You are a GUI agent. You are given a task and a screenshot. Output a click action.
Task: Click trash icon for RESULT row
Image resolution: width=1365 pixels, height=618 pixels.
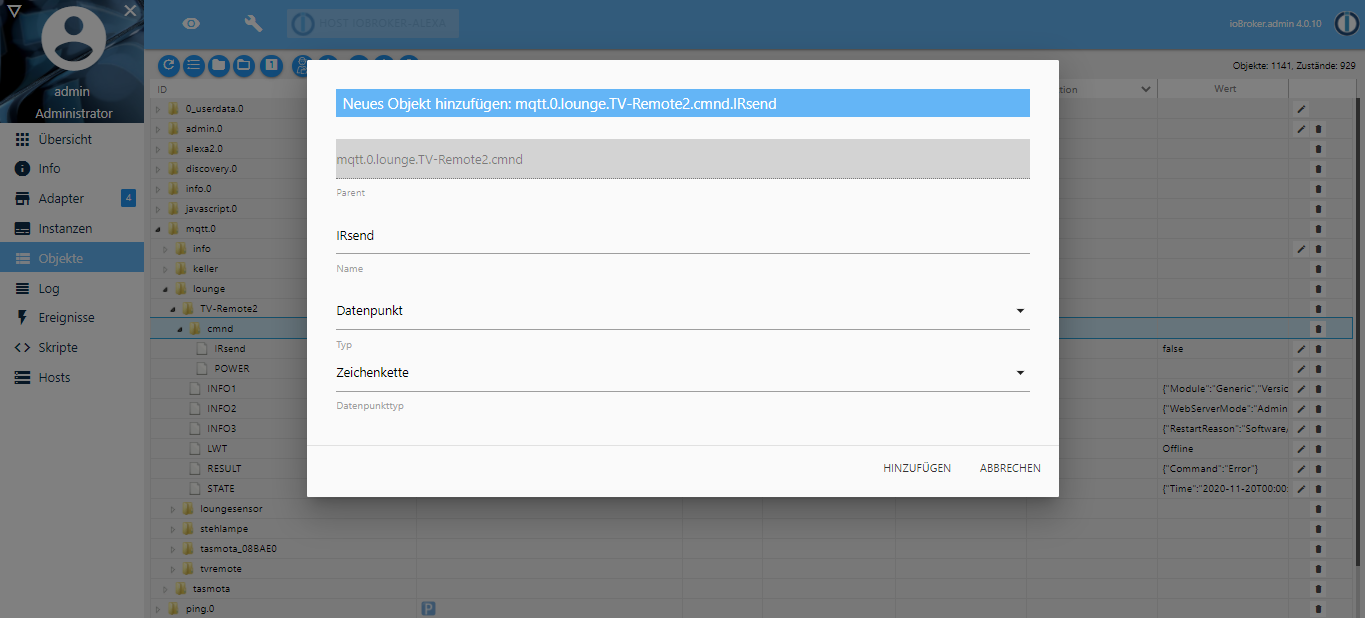(1318, 468)
